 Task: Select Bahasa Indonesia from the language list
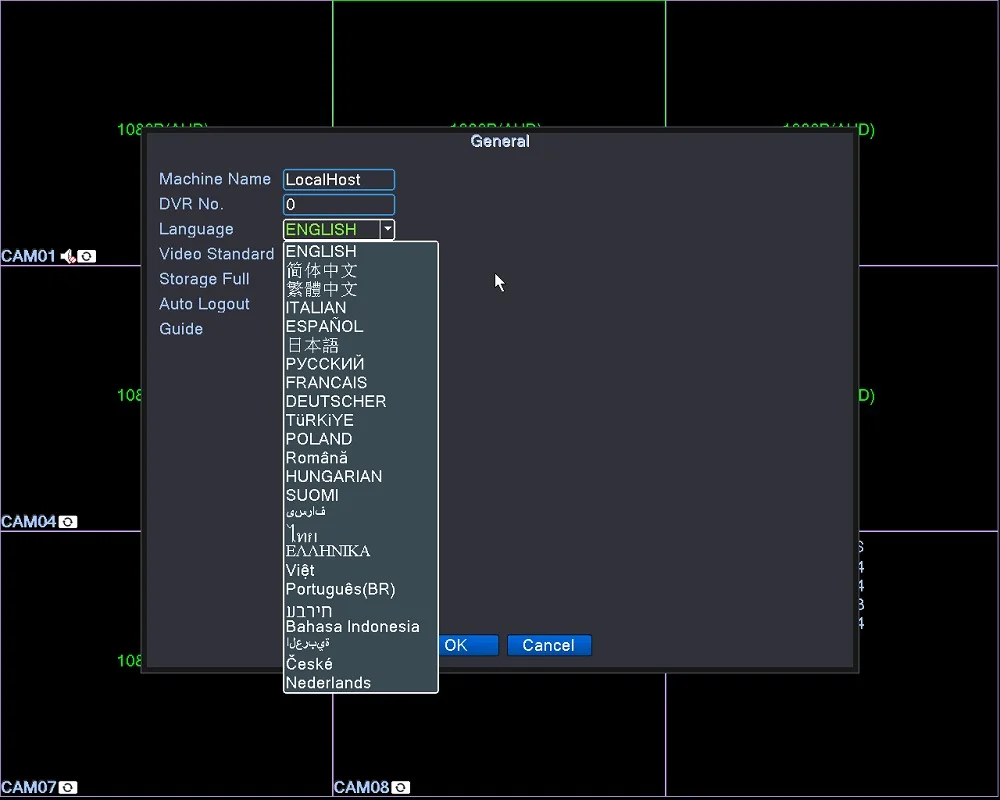[360, 626]
